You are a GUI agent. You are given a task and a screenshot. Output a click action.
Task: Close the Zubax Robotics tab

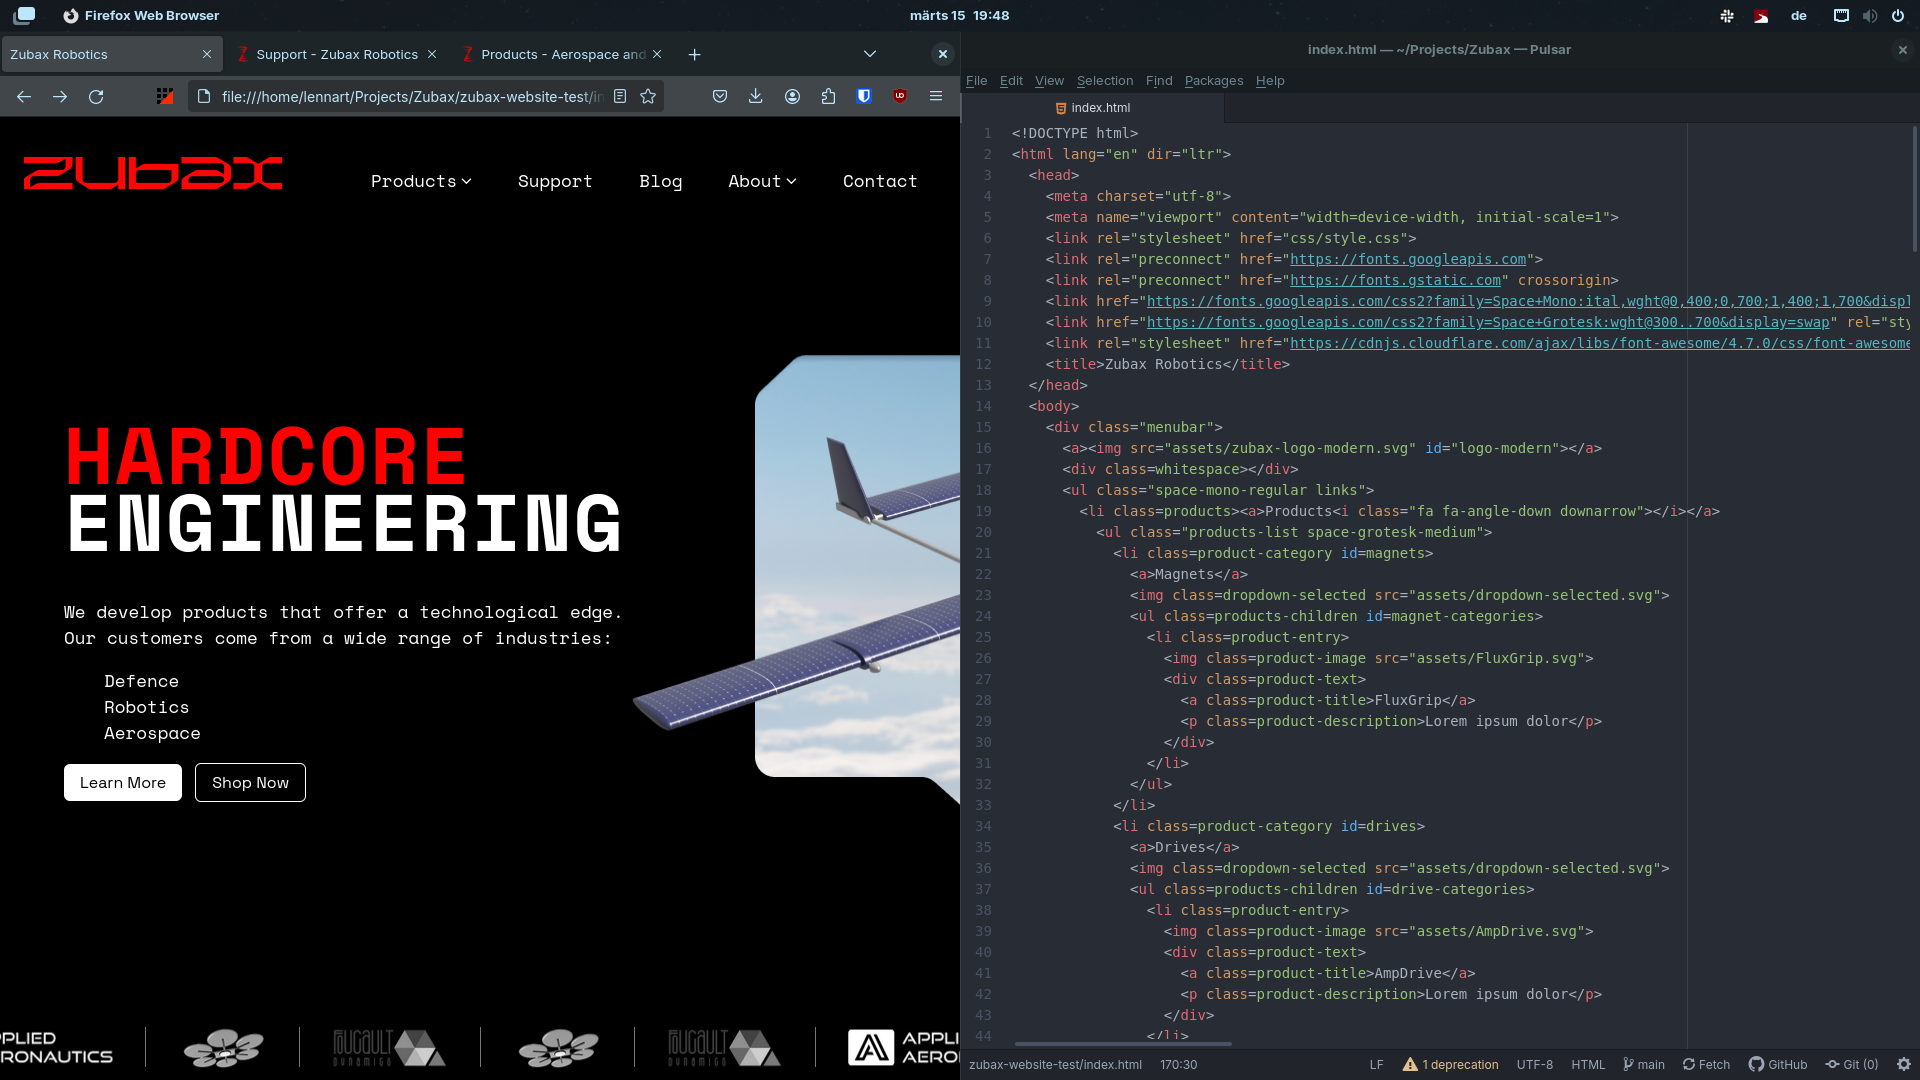tap(207, 55)
